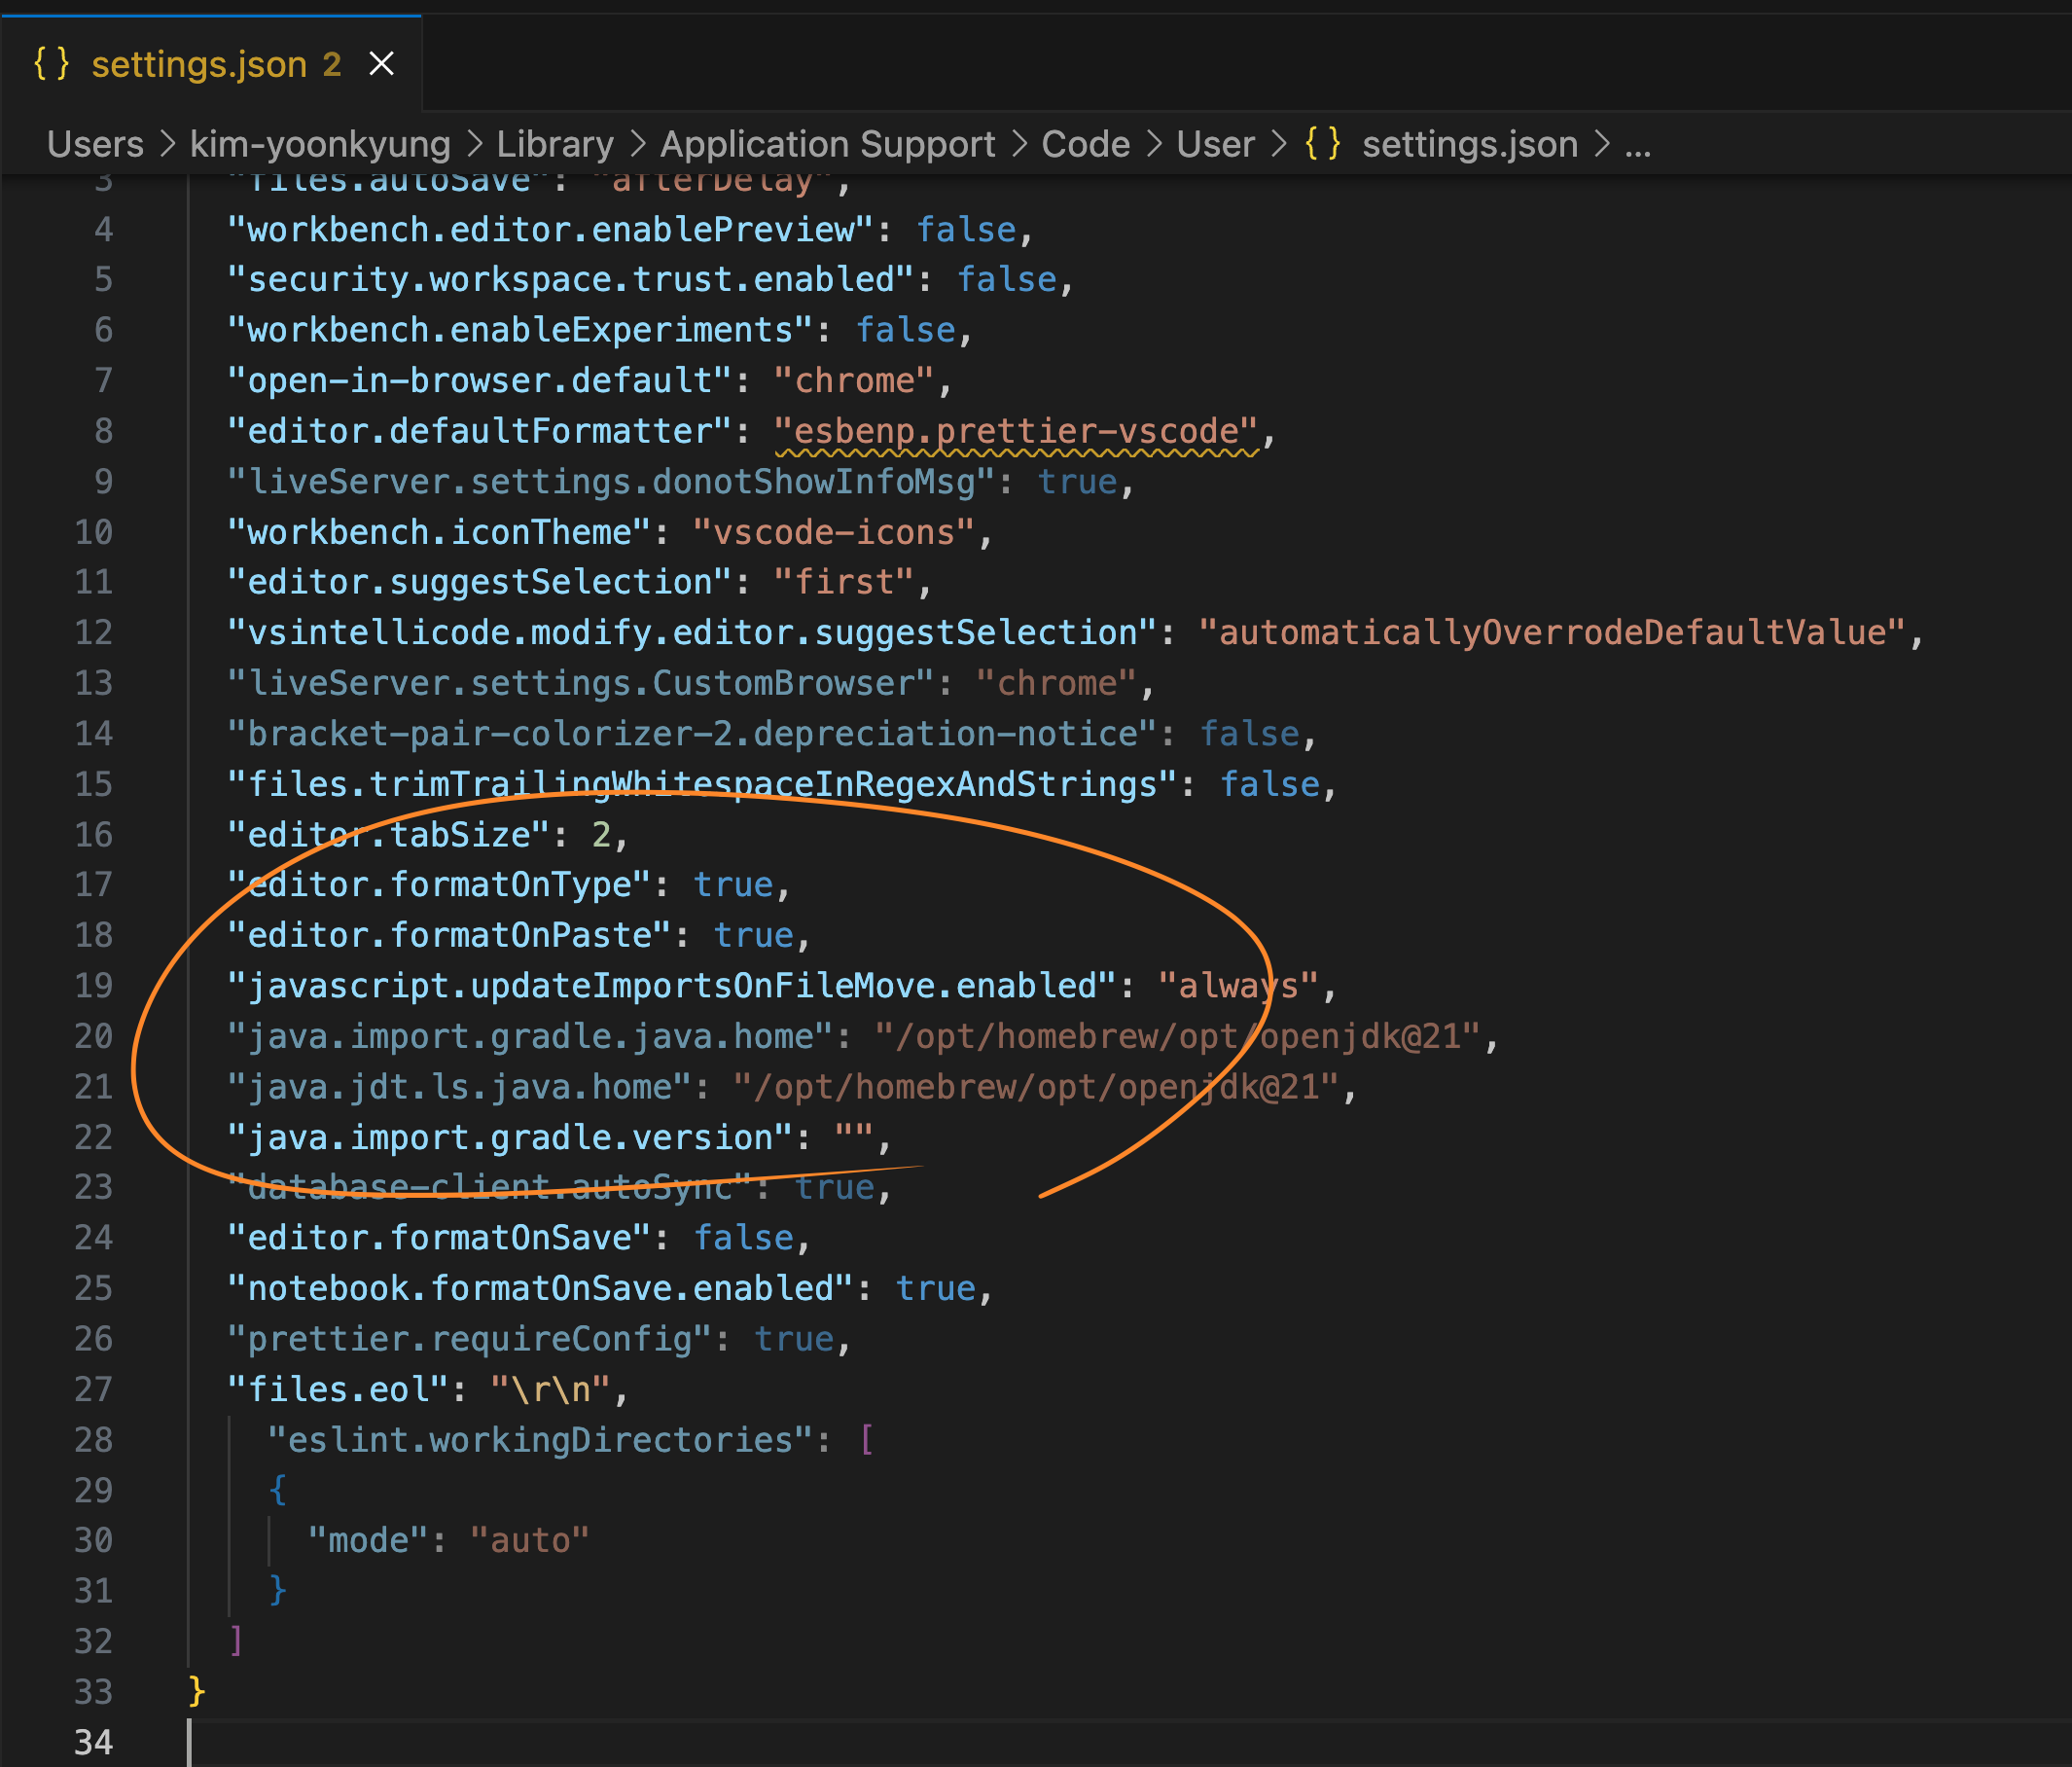
Task: Click the opening curly brace on line 29
Action: pos(277,1490)
